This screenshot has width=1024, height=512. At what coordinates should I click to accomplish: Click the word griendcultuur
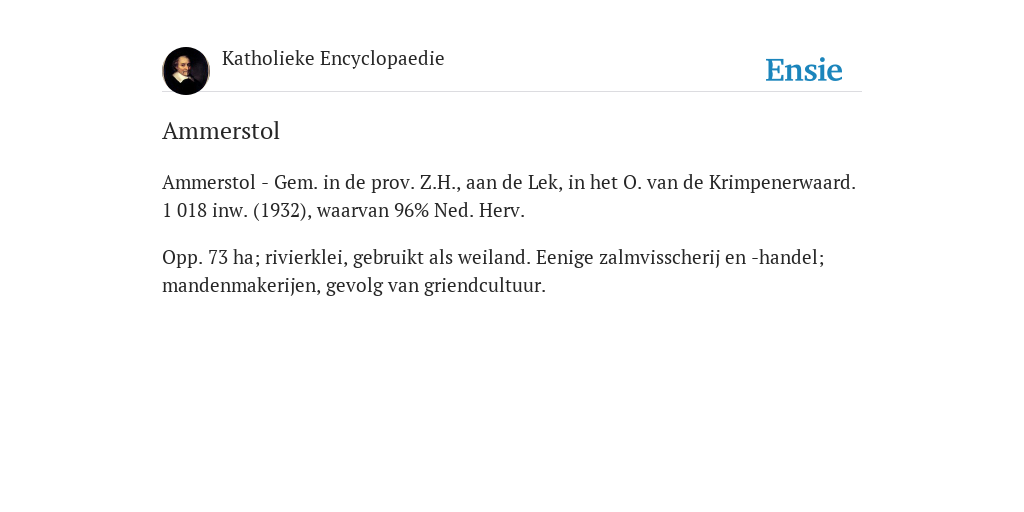pos(485,286)
